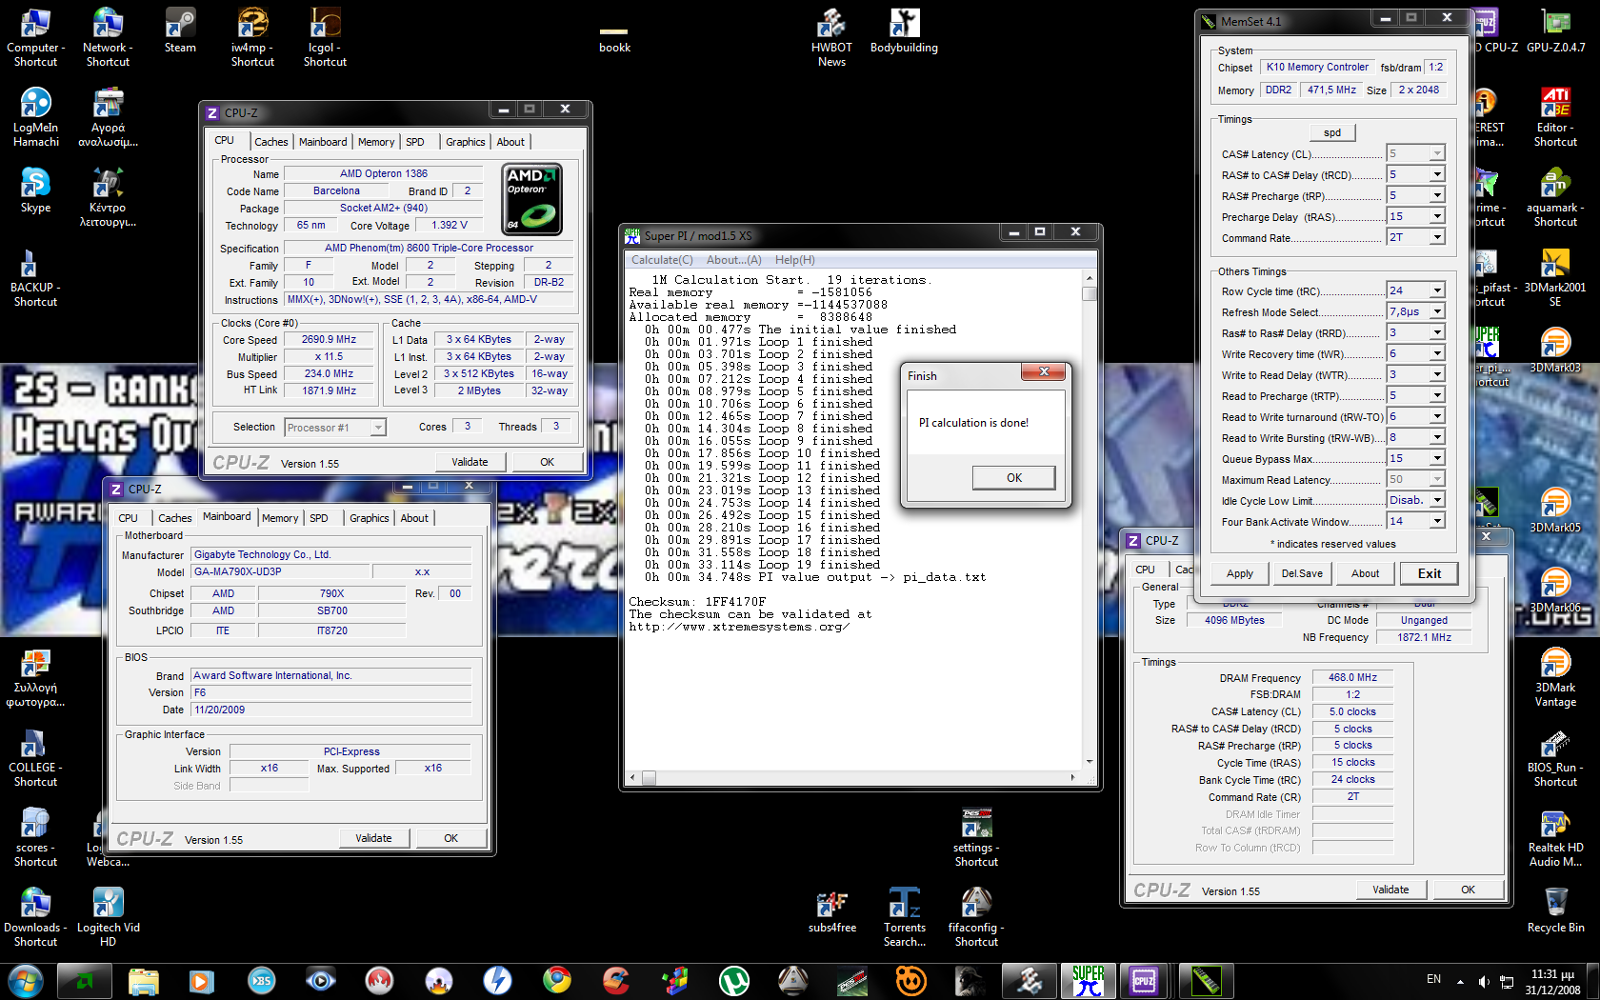This screenshot has height=1000, width=1600.
Task: Click the Super PI horizontal scrollbar thumb
Action: 649,777
